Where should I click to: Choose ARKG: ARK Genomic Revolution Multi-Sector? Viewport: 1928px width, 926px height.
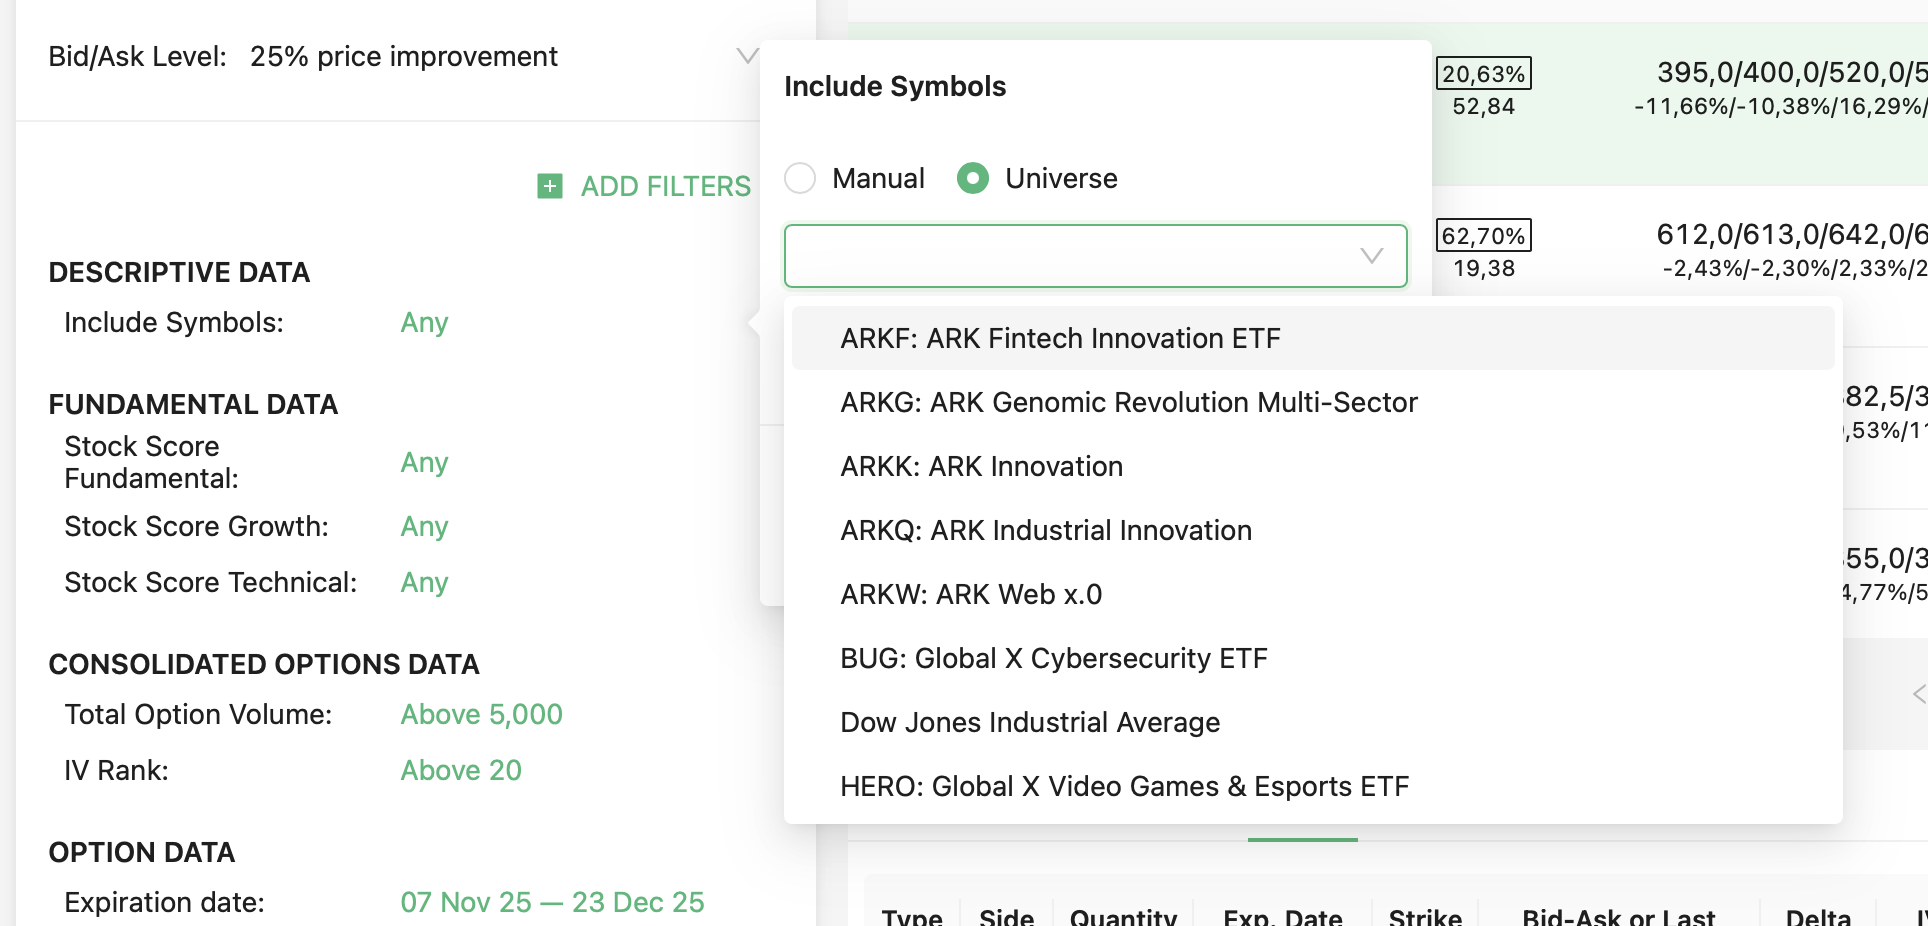click(x=1128, y=402)
